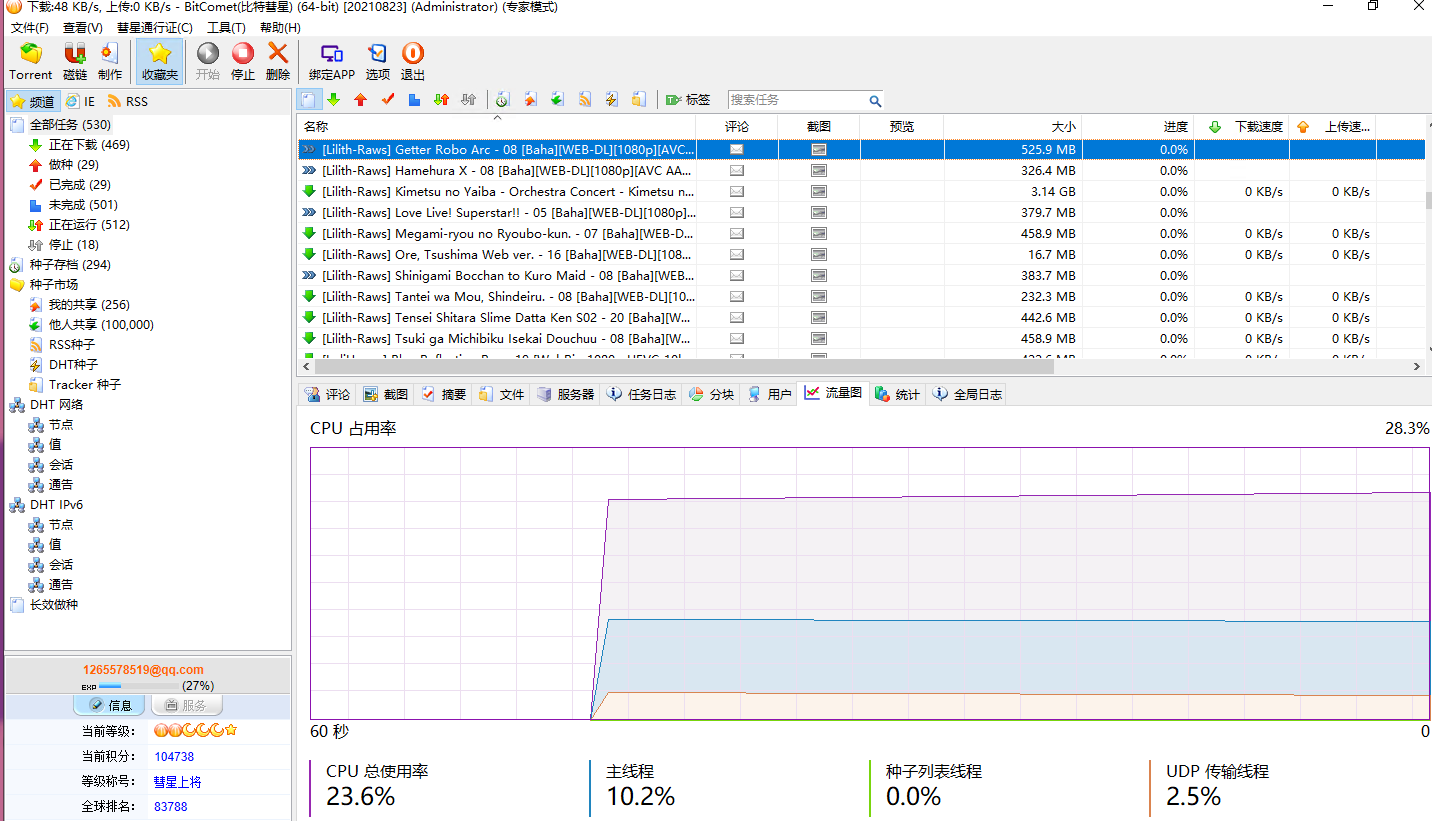Image resolution: width=1432 pixels, height=821 pixels.
Task: Open the 标签 tags dropdown
Action: click(688, 100)
